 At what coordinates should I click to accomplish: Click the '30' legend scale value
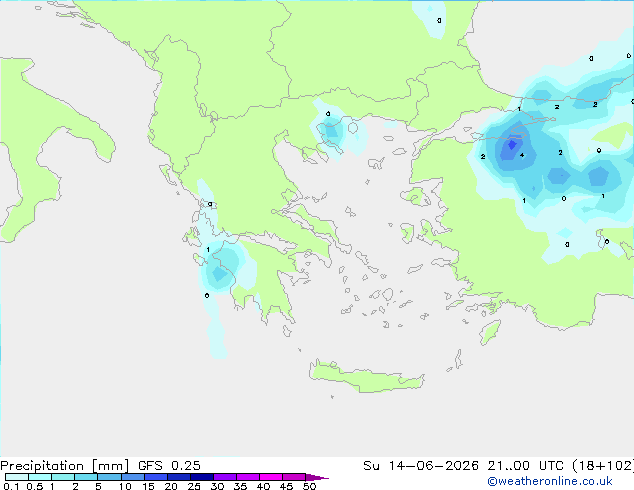[217, 486]
